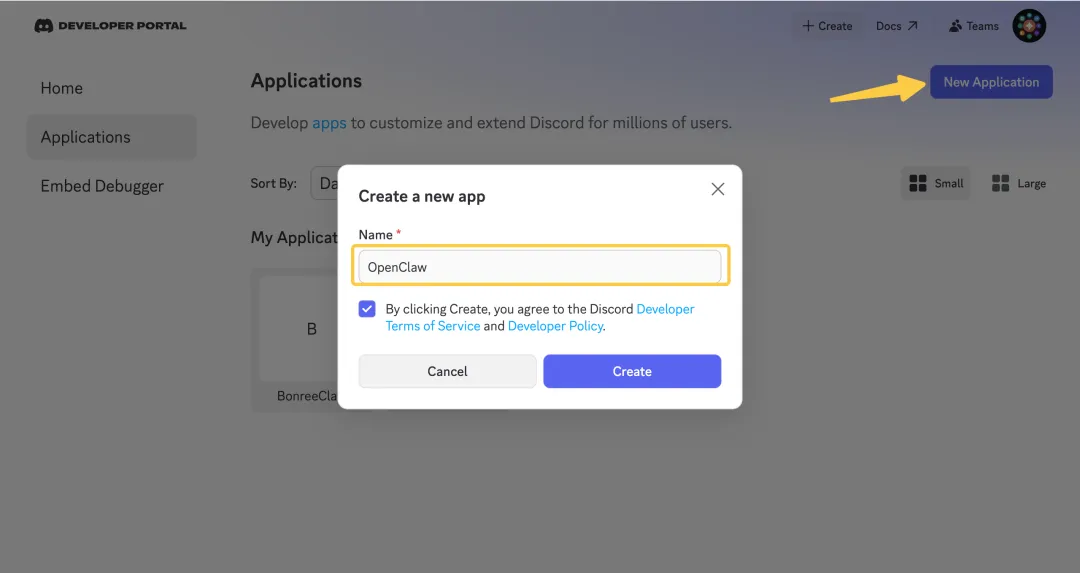Click the Name input field containing OpenClaw
1080x573 pixels.
point(539,267)
